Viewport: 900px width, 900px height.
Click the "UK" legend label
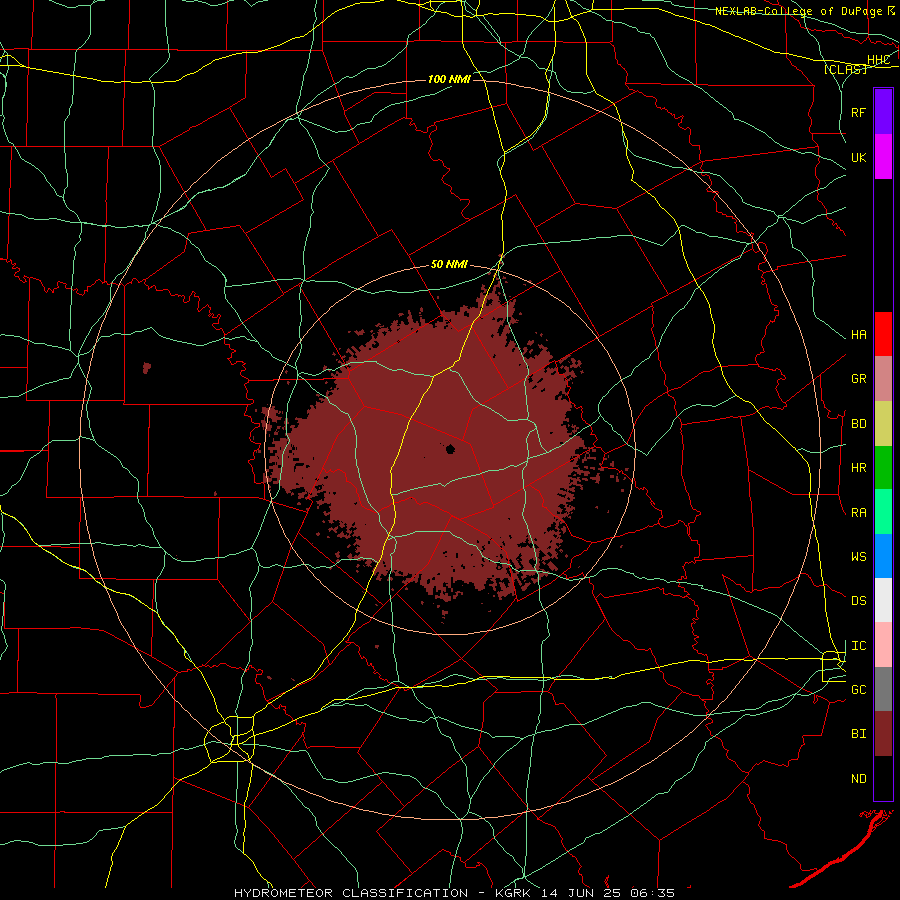tap(858, 157)
